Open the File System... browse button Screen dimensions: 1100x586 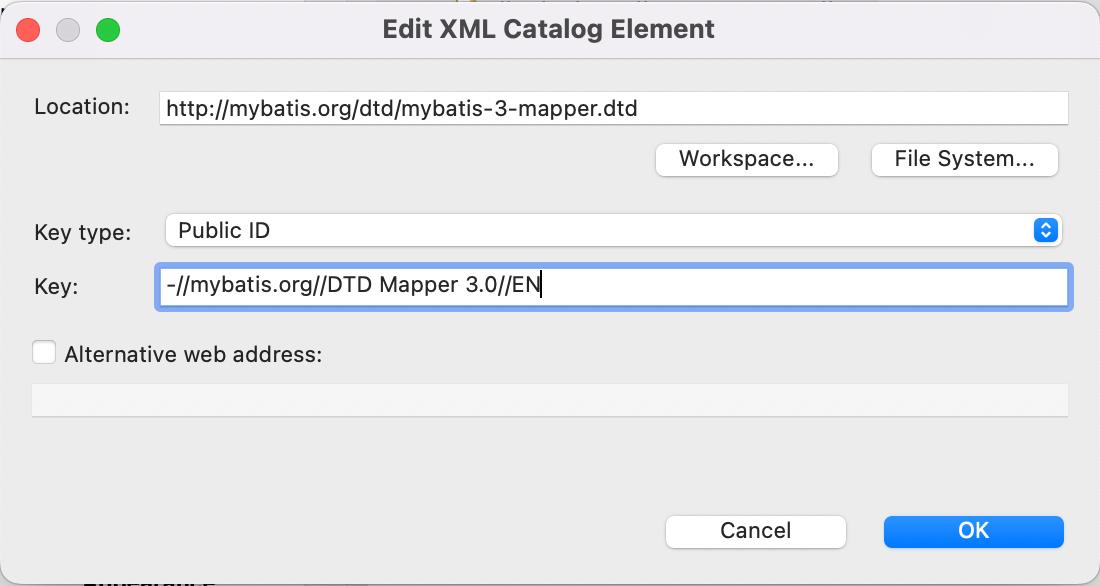click(964, 159)
